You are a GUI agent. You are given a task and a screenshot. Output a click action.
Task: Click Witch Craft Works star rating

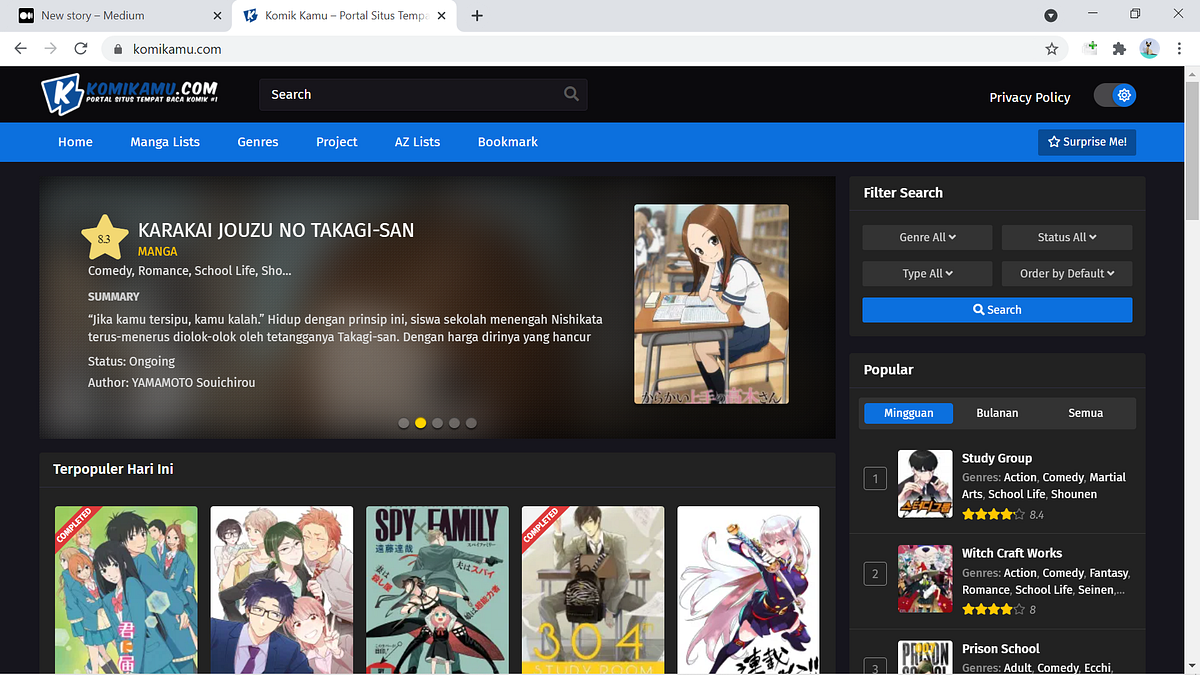pyautogui.click(x=993, y=609)
